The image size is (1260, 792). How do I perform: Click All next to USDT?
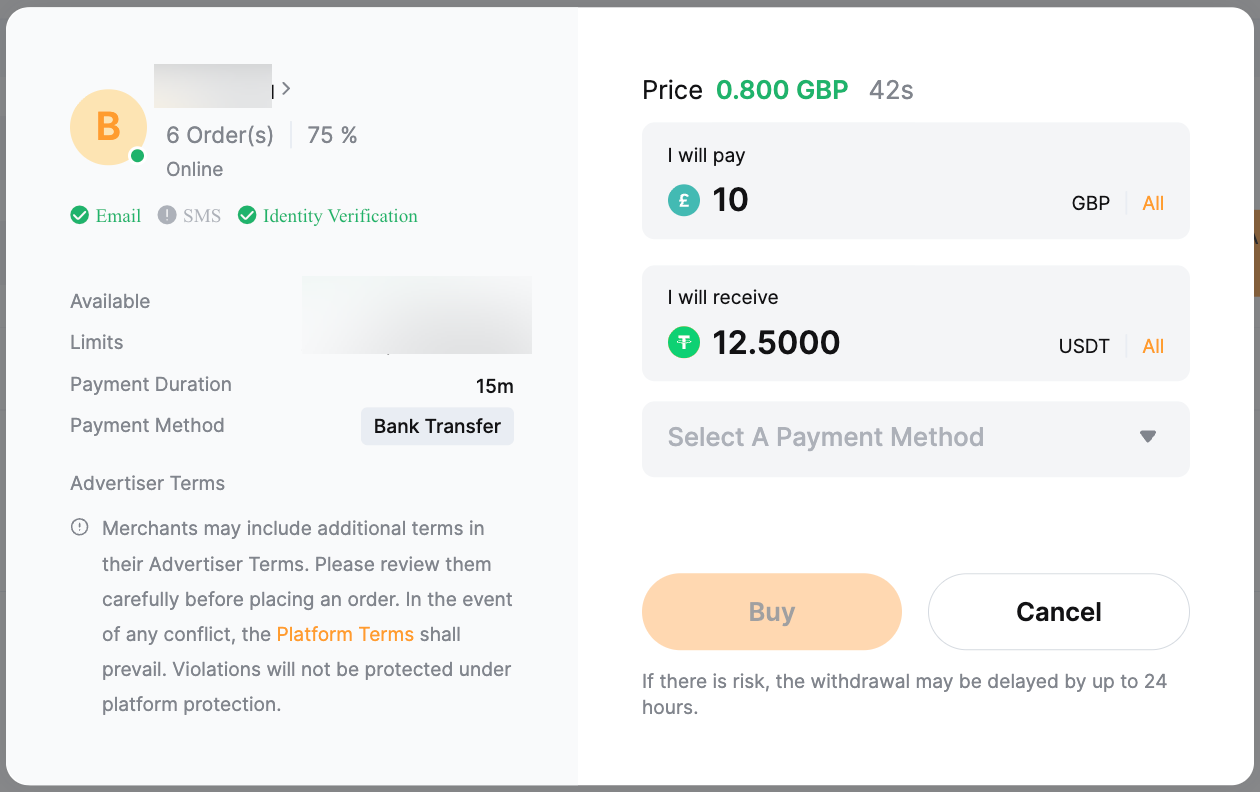point(1153,347)
